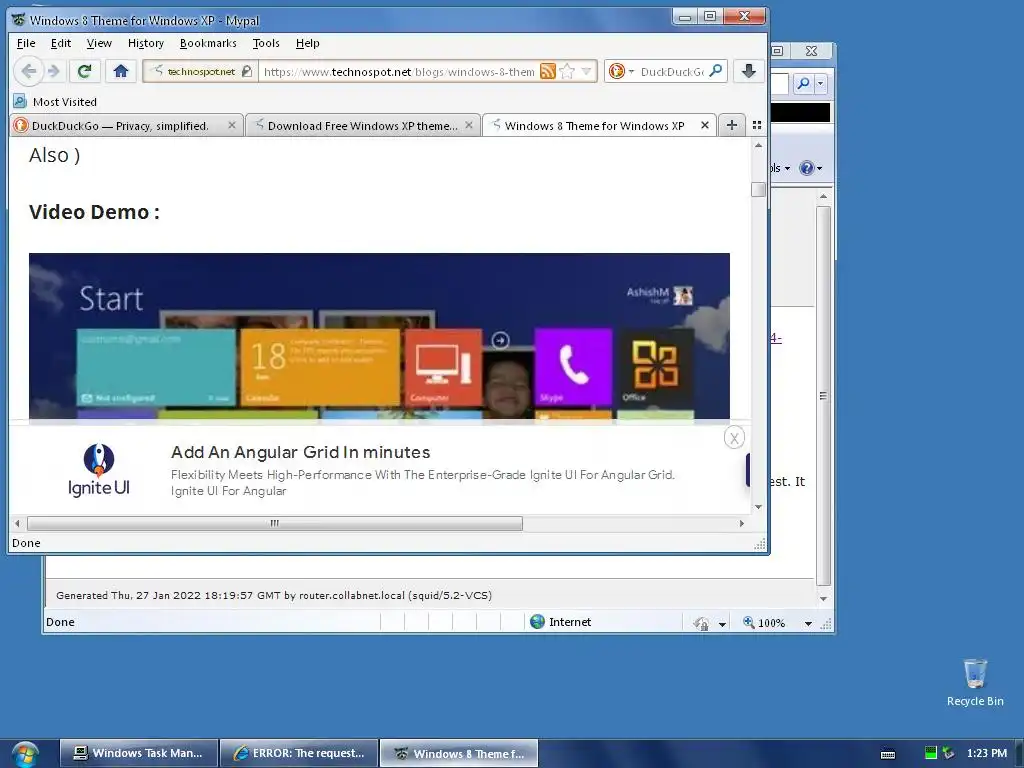Click the Internet Explorer vertical scrollbar thumb

(x=824, y=396)
